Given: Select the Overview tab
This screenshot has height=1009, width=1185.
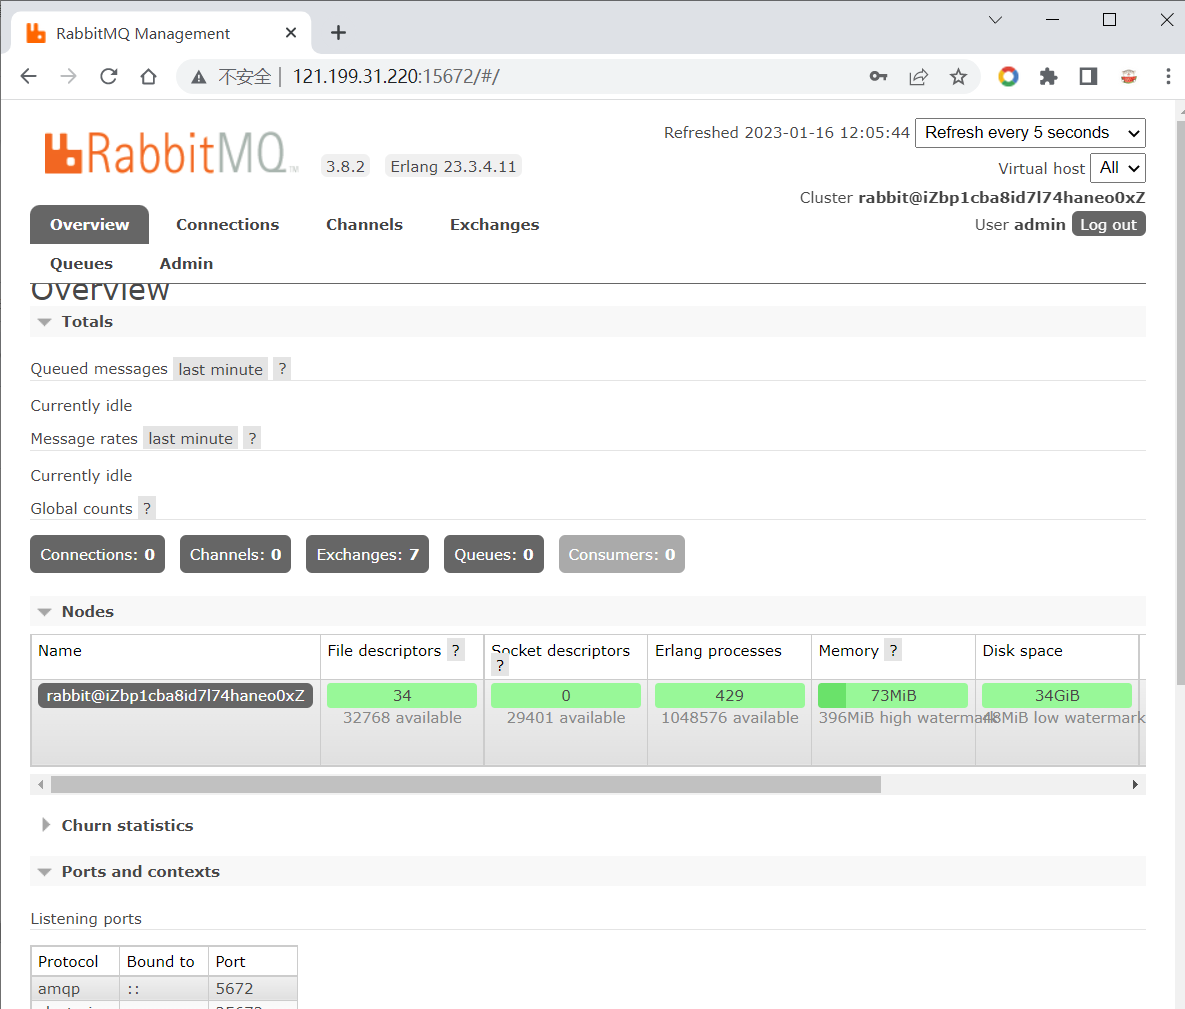Looking at the screenshot, I should (x=89, y=224).
